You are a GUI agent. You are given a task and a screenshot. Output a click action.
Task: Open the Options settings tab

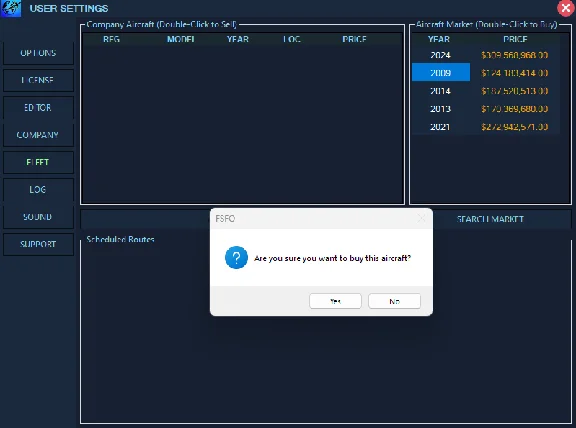tap(38, 53)
